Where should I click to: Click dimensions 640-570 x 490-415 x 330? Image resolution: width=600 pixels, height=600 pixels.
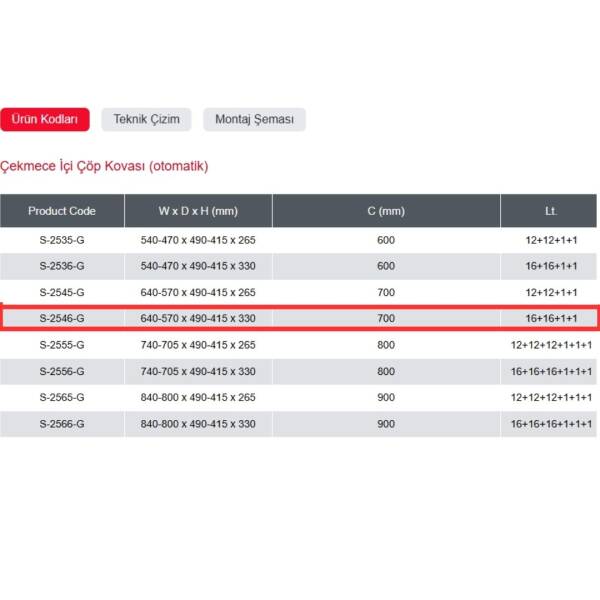(198, 318)
